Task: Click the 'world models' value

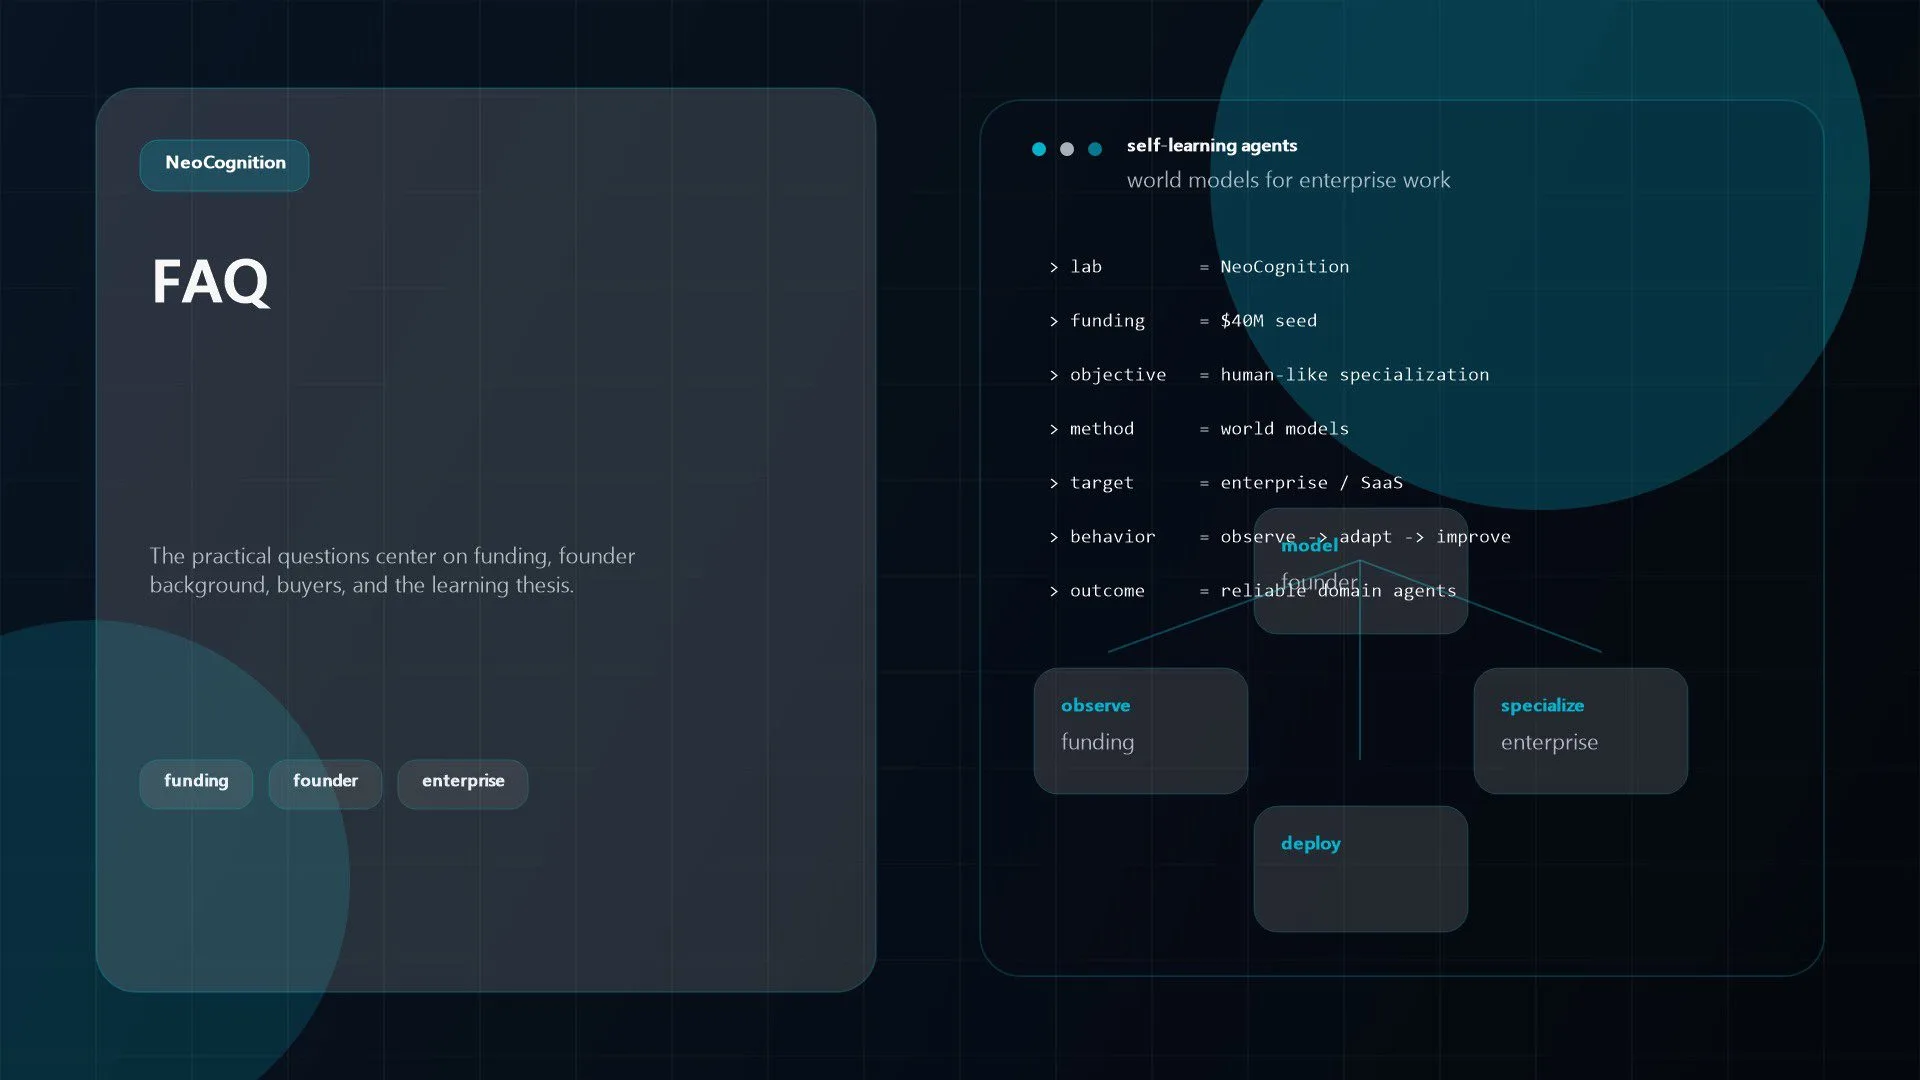Action: 1284,429
